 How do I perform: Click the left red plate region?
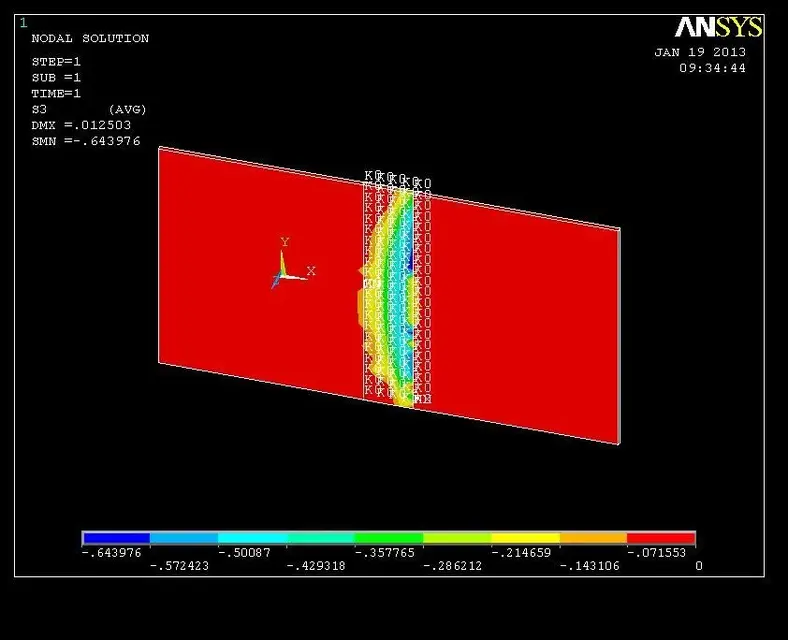coord(259,271)
